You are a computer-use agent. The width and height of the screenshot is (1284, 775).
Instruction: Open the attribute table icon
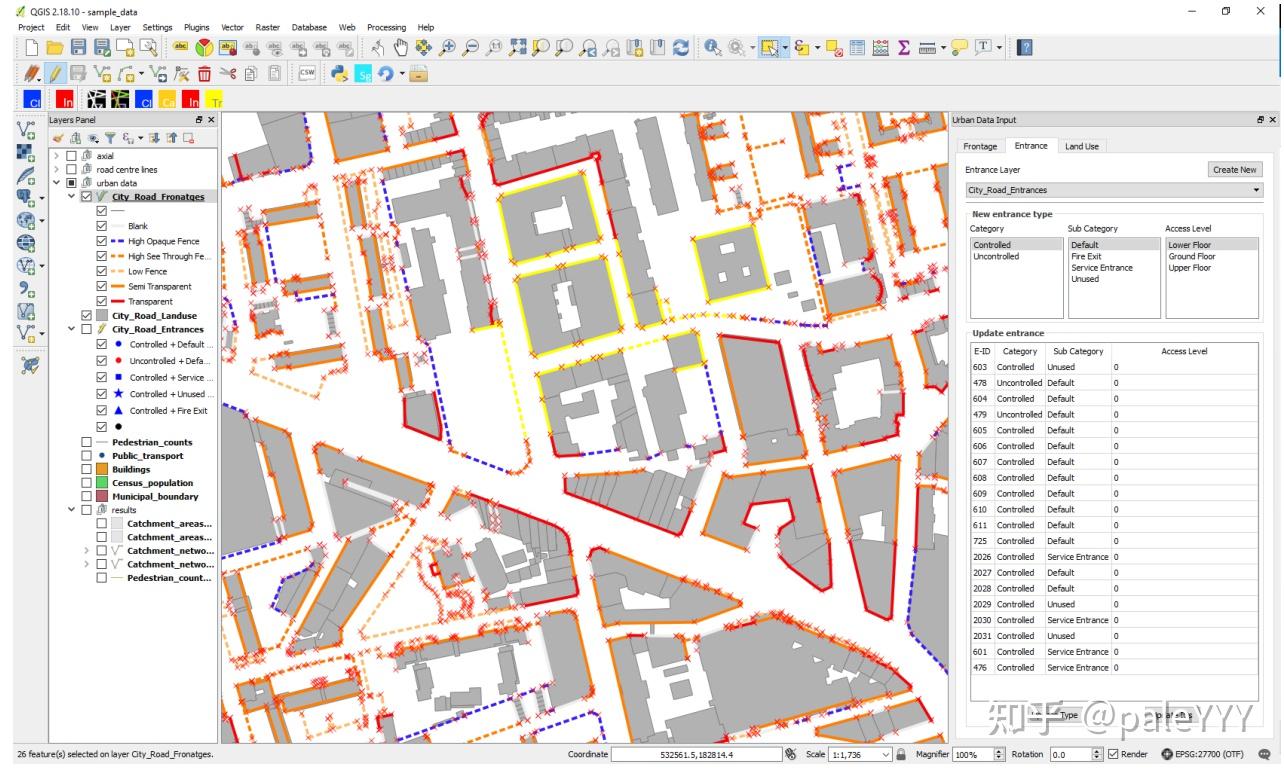(857, 47)
